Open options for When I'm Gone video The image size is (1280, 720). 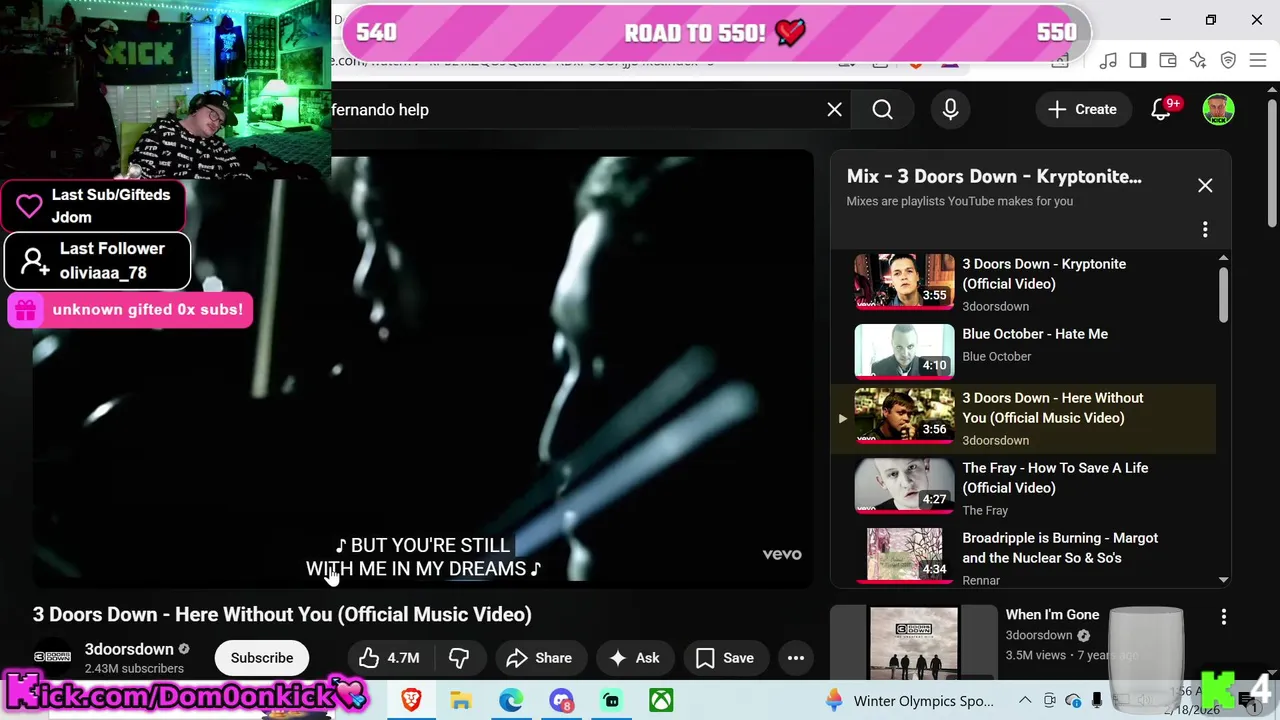click(1223, 617)
